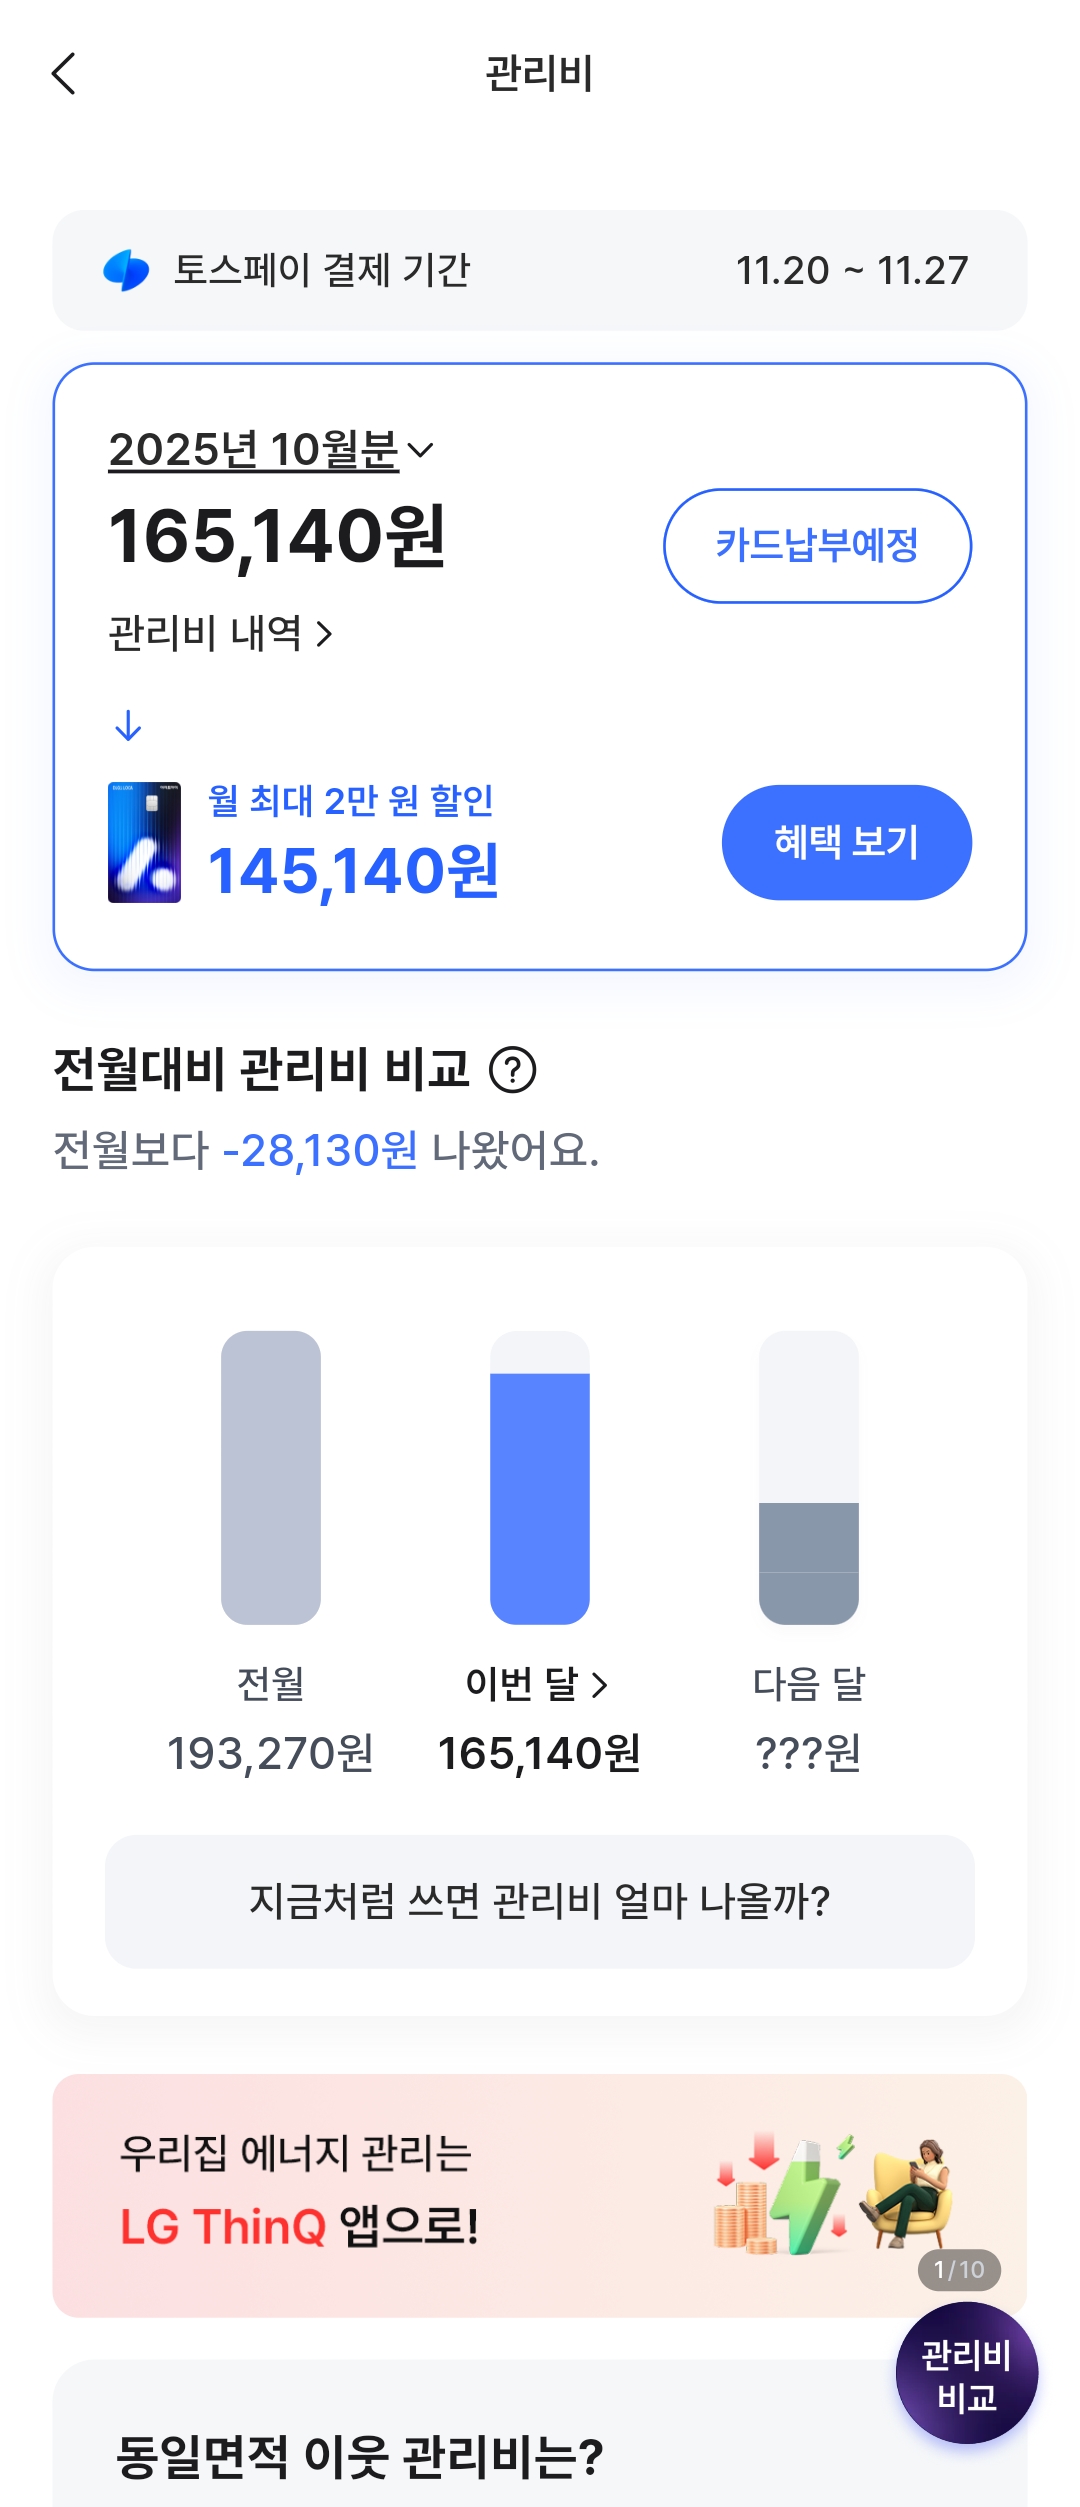The width and height of the screenshot is (1080, 2507).
Task: Tap the Toss Pay logo icon
Action: tap(126, 270)
